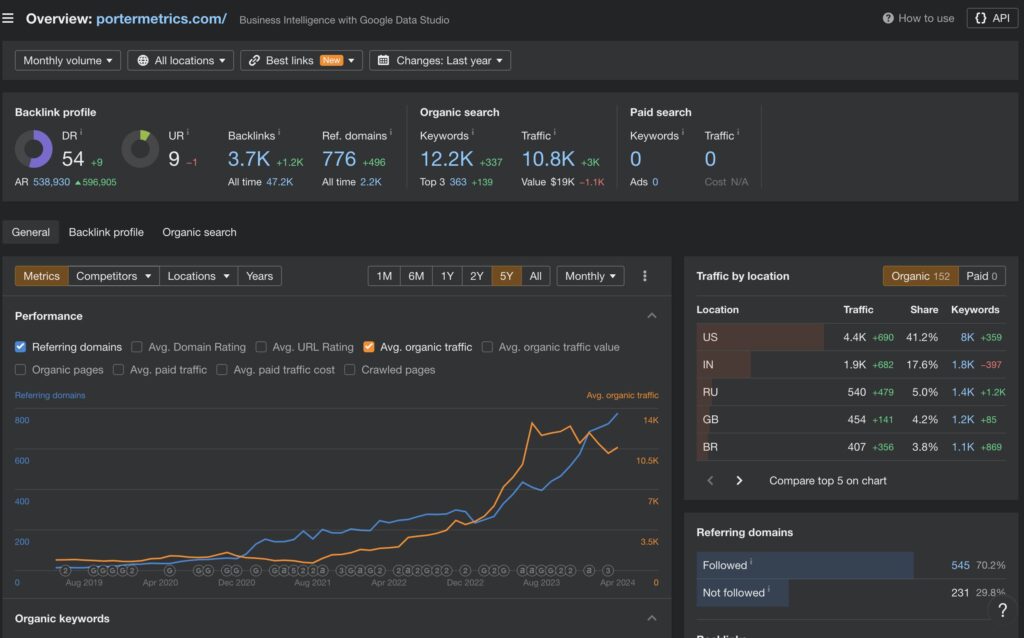Open the 3.7K backlinks value
Screen dimensions: 1024x638
tap(249, 159)
